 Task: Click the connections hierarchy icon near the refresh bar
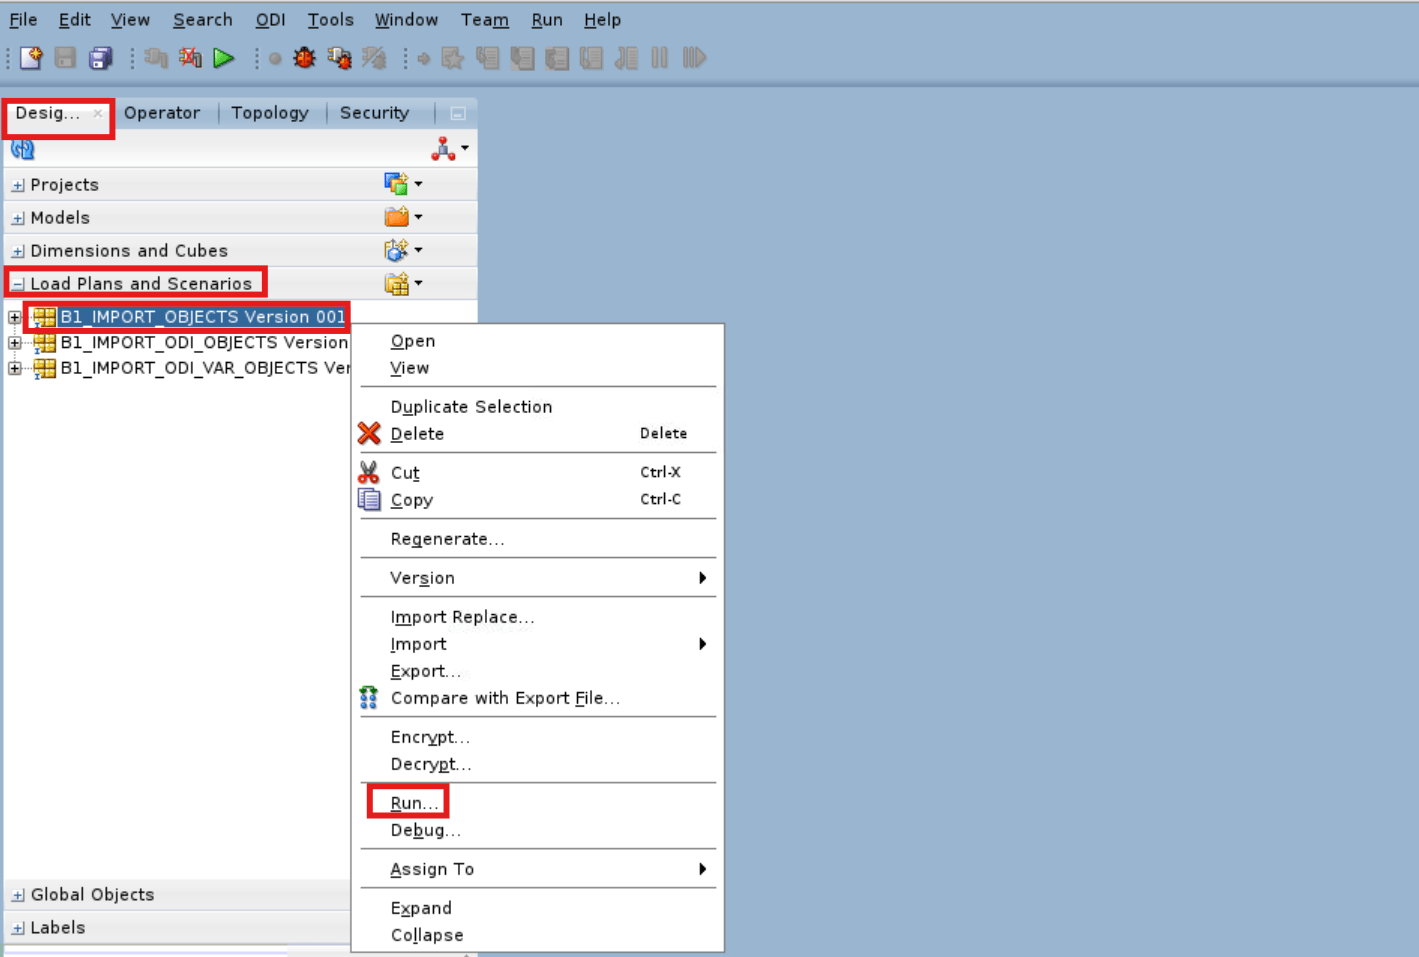[444, 147]
